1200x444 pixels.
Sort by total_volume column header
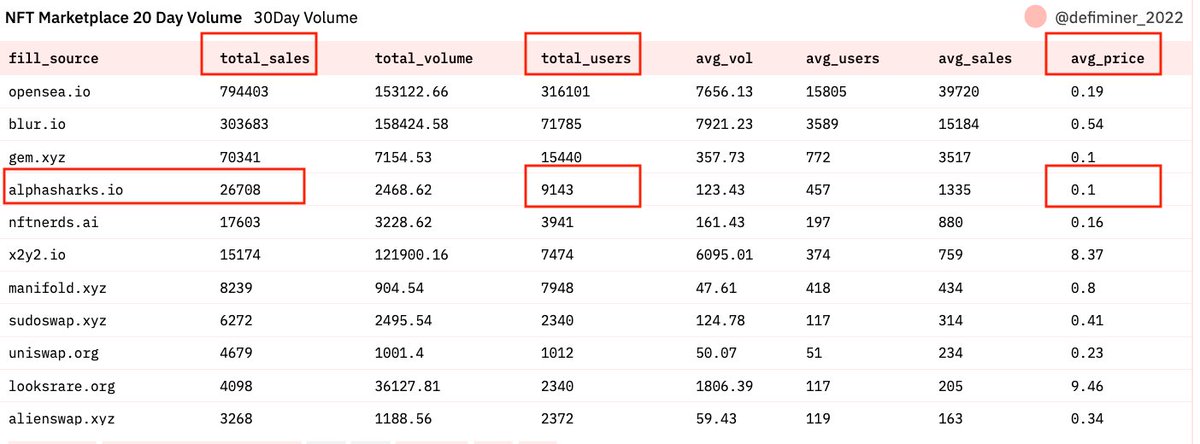click(x=424, y=59)
